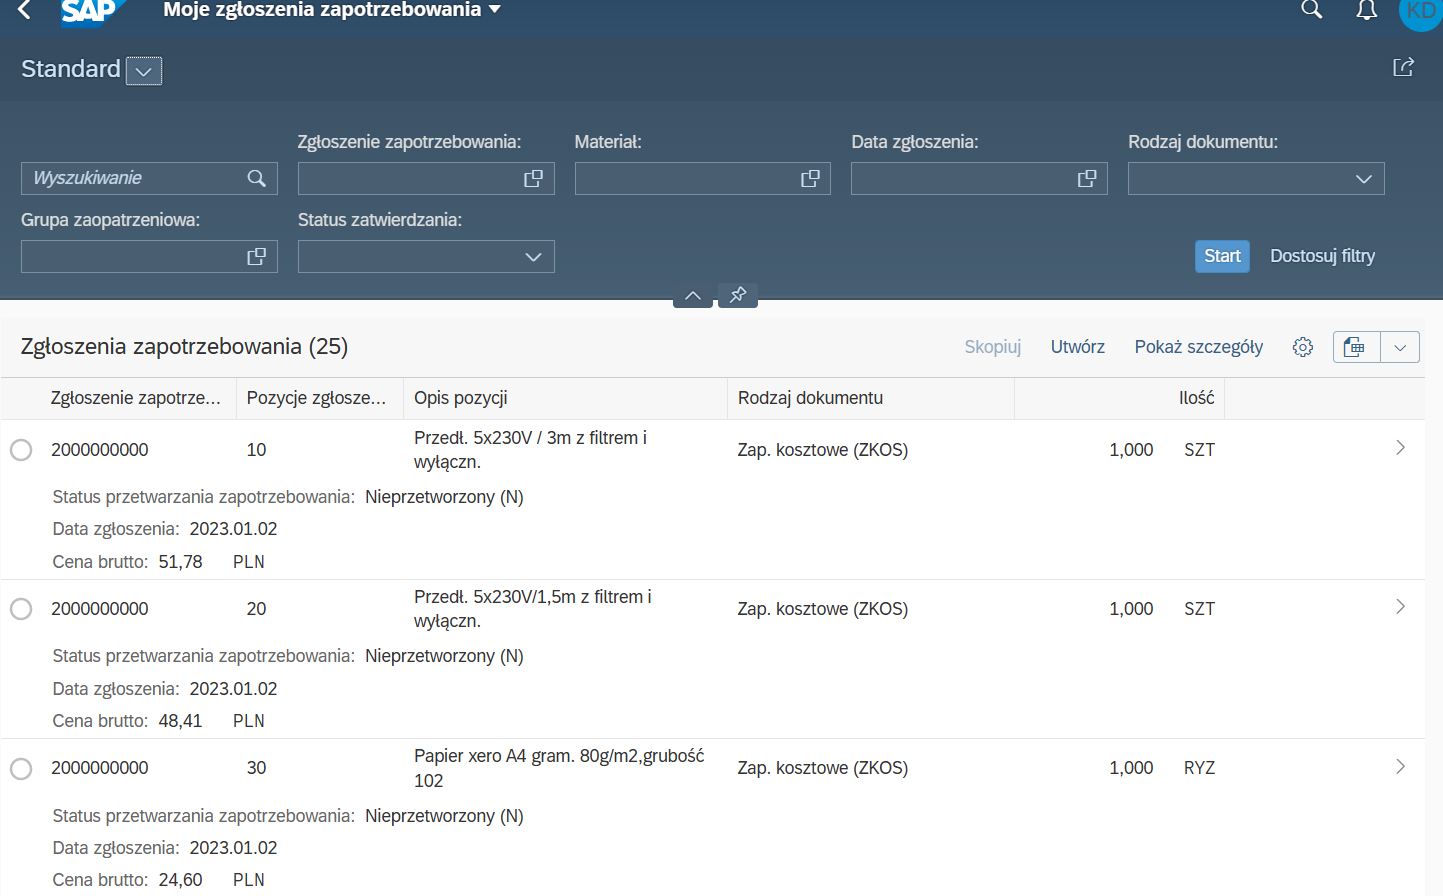Open search with the header magnifier icon

tap(1311, 10)
